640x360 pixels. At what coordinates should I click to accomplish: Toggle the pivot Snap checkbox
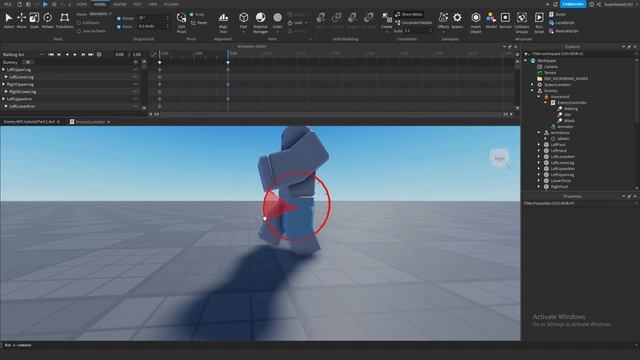pyautogui.click(x=192, y=14)
